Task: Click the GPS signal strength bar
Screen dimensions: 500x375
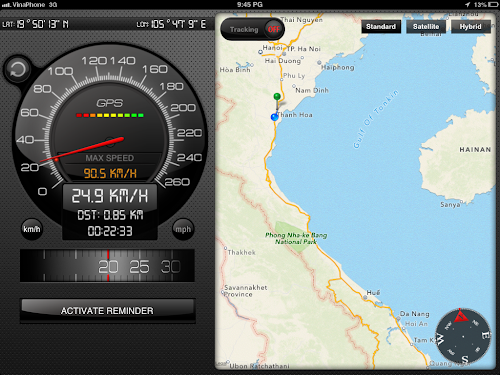Action: point(110,115)
